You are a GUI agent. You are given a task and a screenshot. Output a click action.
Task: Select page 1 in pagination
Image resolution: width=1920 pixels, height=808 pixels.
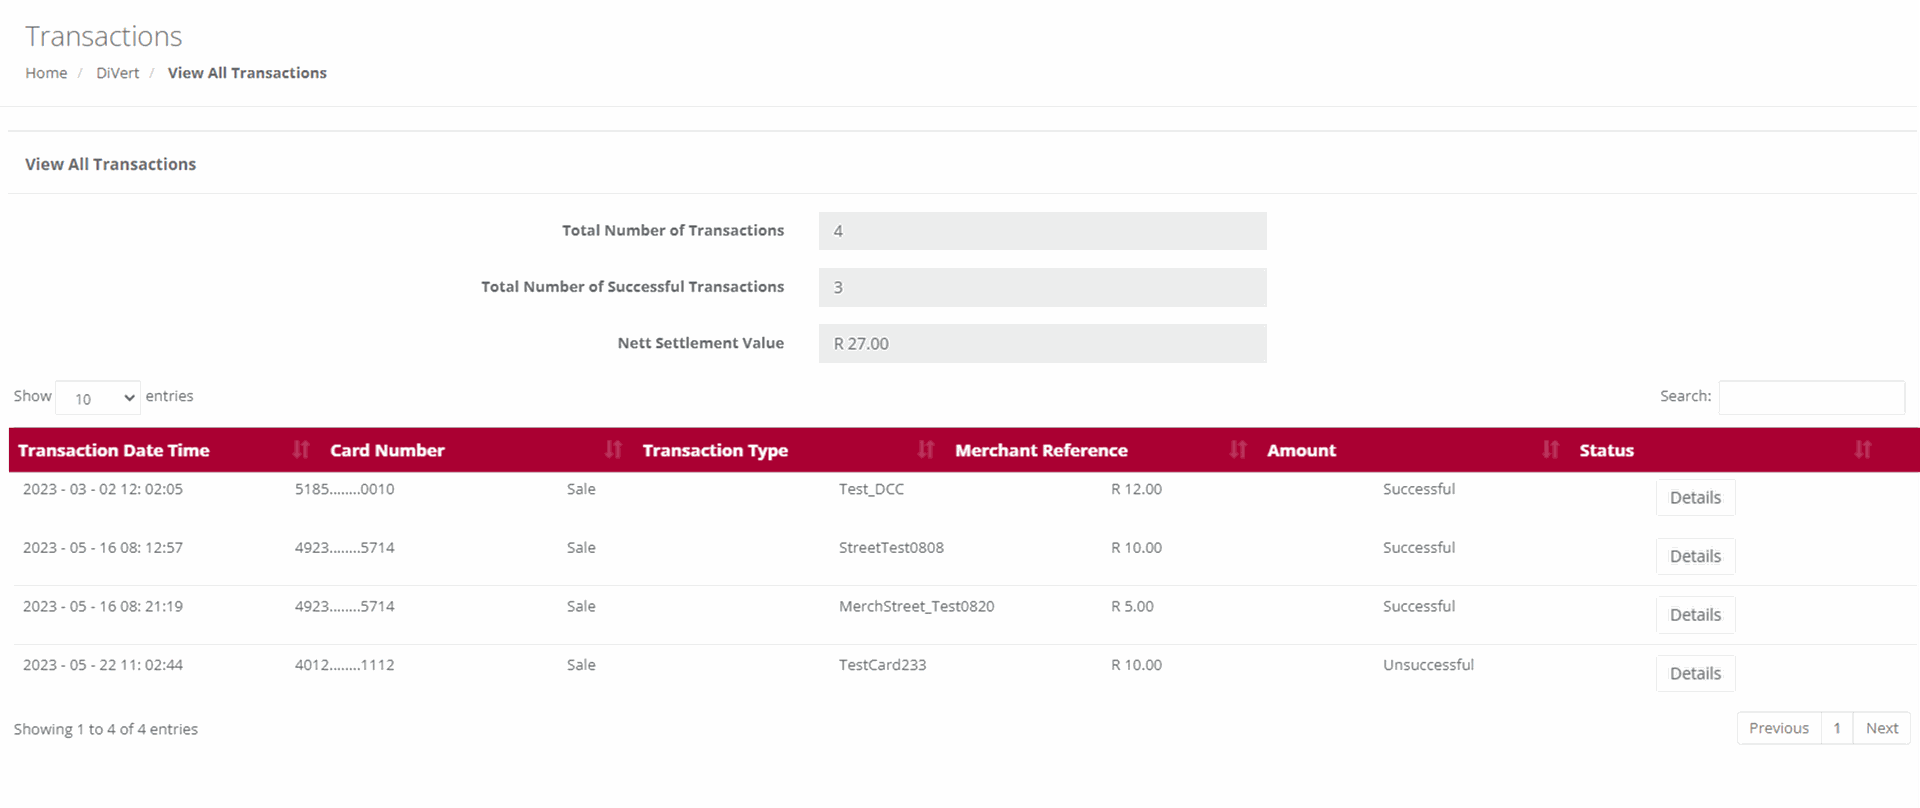coord(1836,728)
